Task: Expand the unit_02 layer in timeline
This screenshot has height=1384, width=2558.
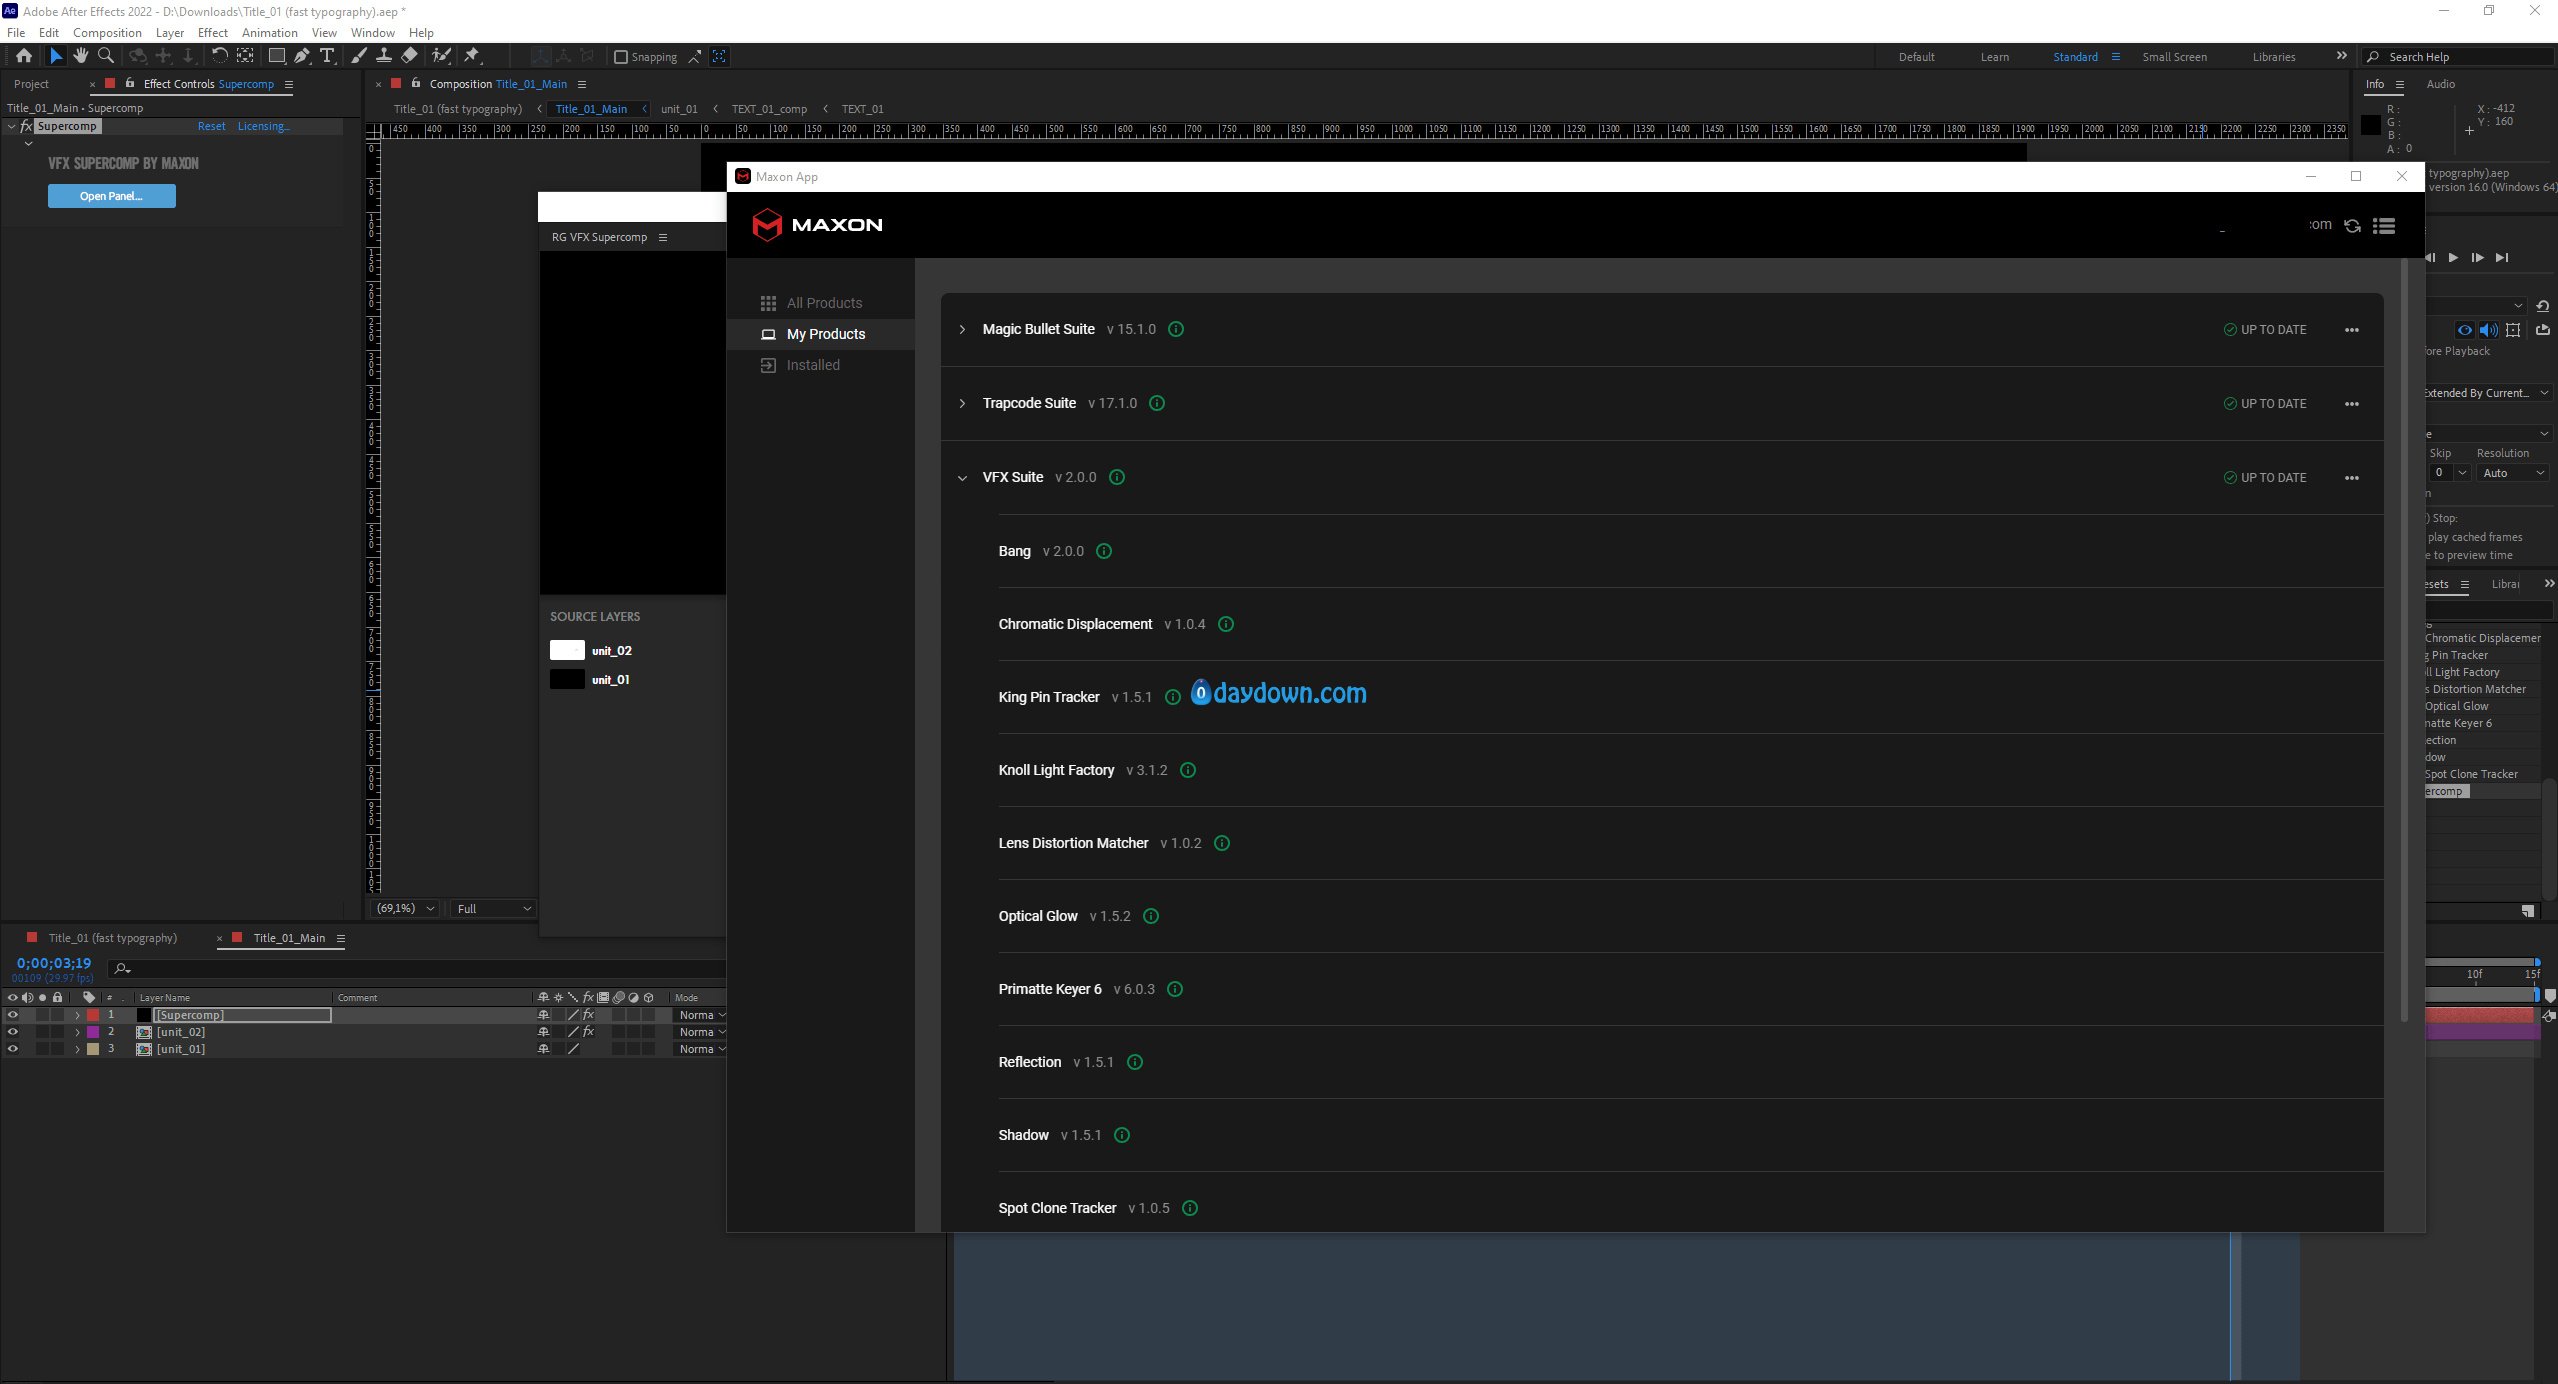Action: (77, 1032)
